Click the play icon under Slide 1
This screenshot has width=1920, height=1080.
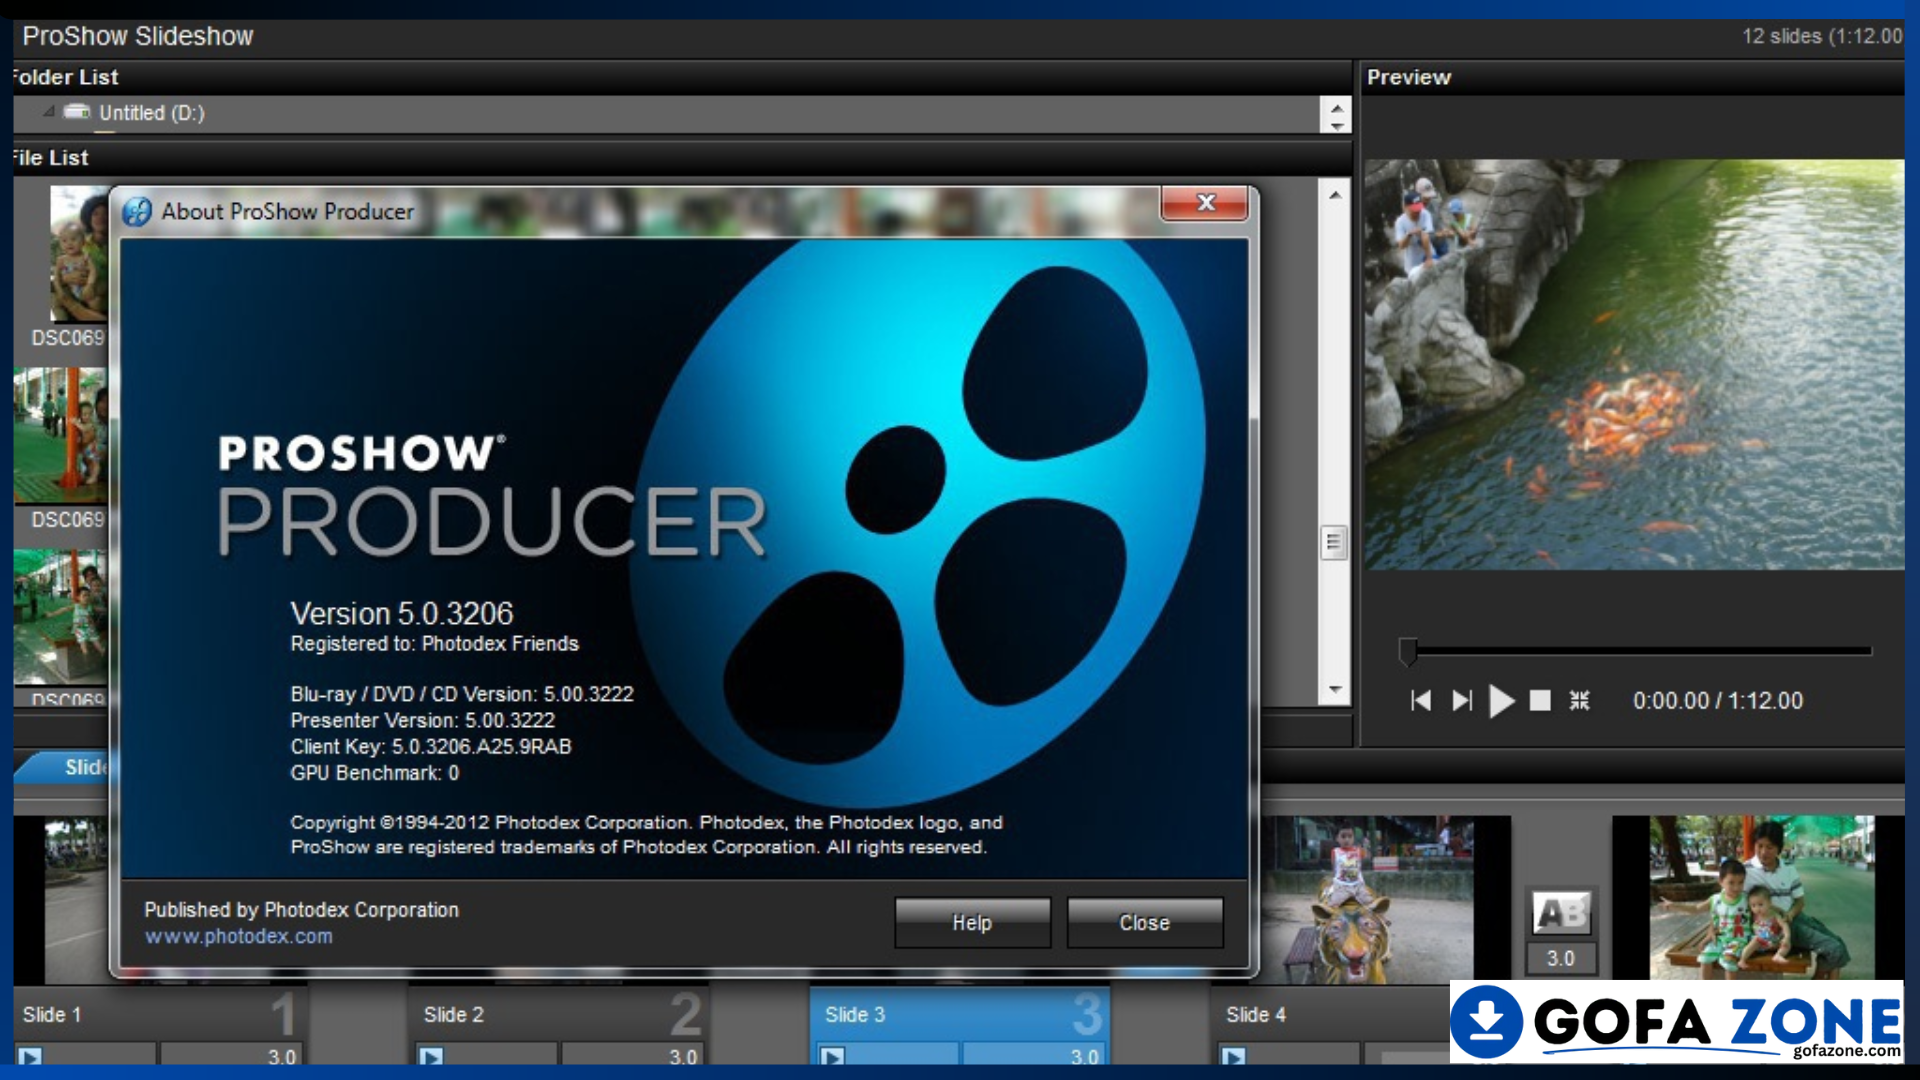click(30, 1056)
